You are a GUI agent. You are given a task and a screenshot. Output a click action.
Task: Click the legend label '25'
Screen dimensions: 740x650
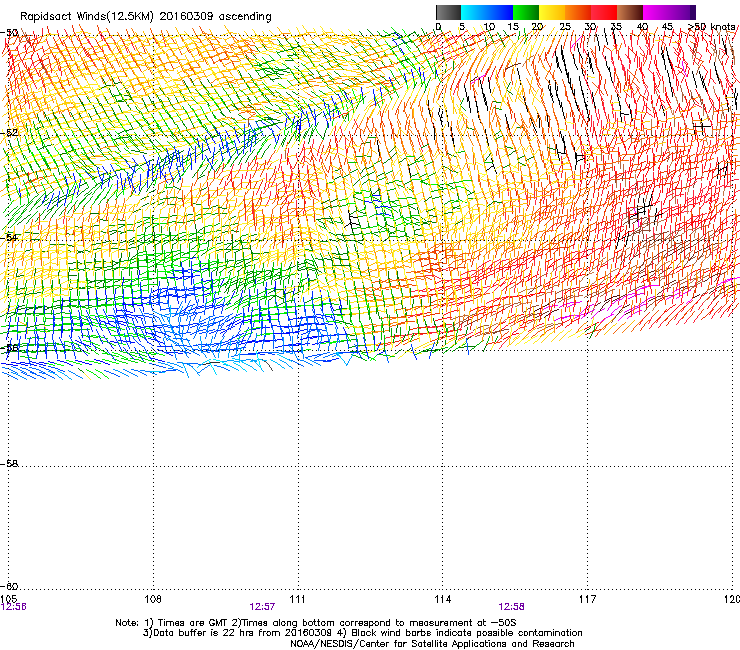tap(565, 26)
